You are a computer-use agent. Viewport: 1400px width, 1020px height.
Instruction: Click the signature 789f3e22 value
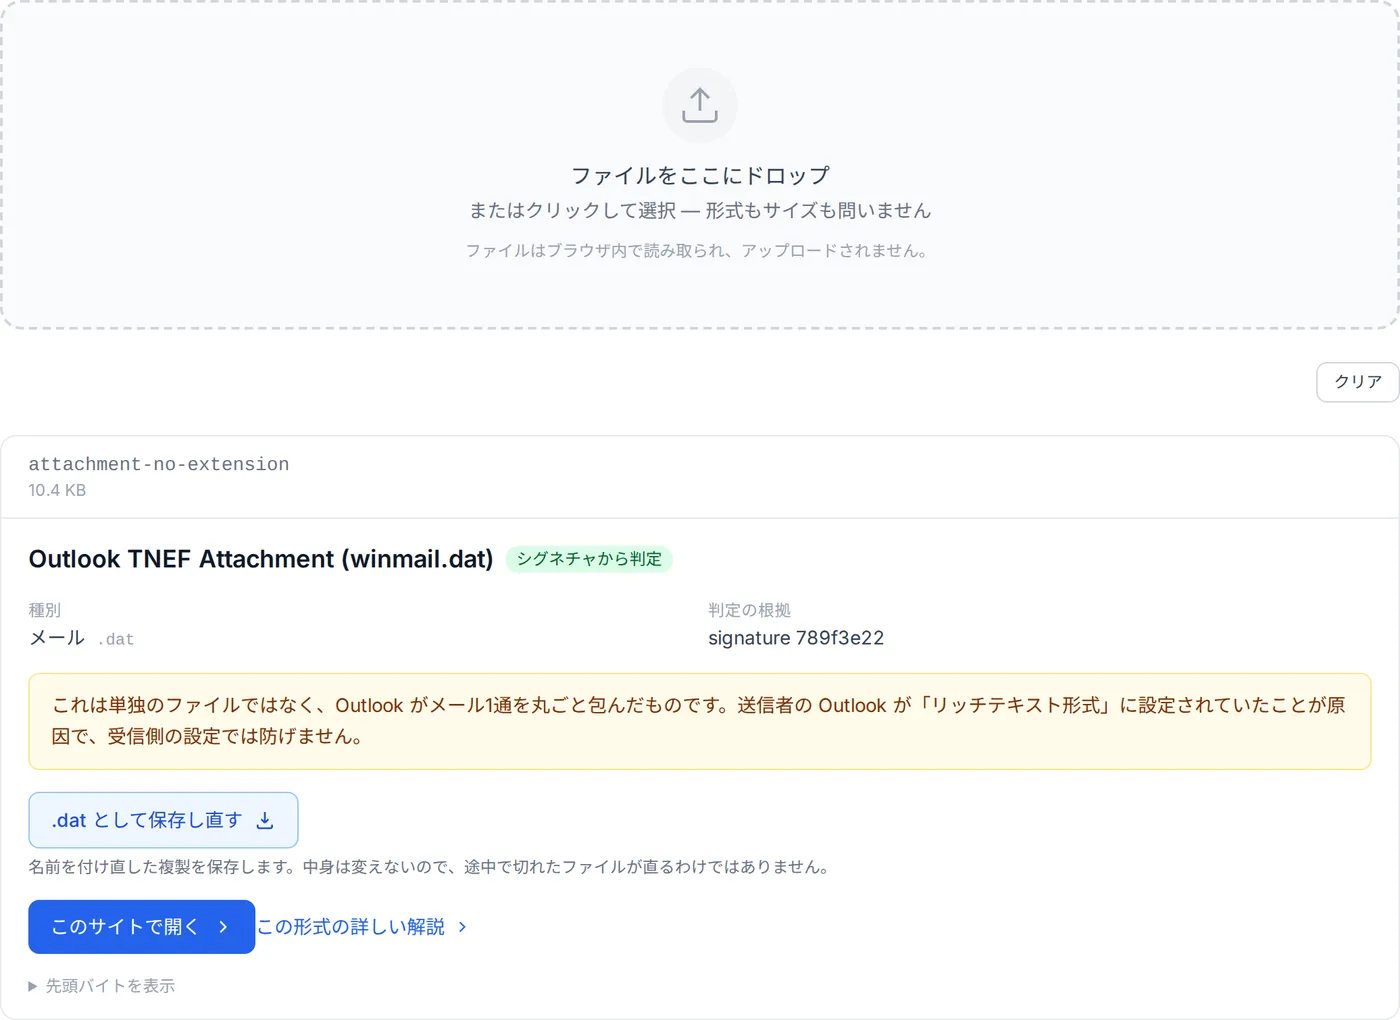point(796,638)
